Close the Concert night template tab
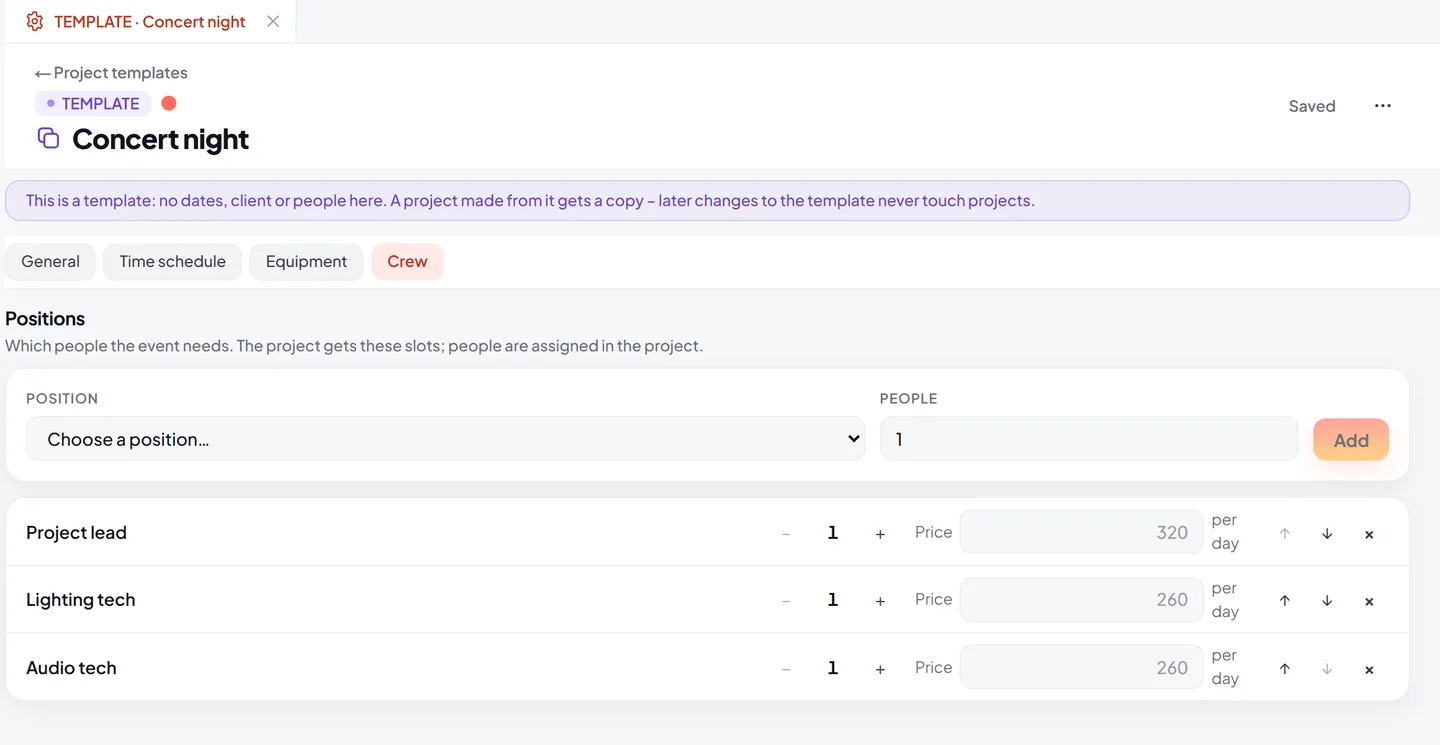This screenshot has height=745, width=1440. 273,21
